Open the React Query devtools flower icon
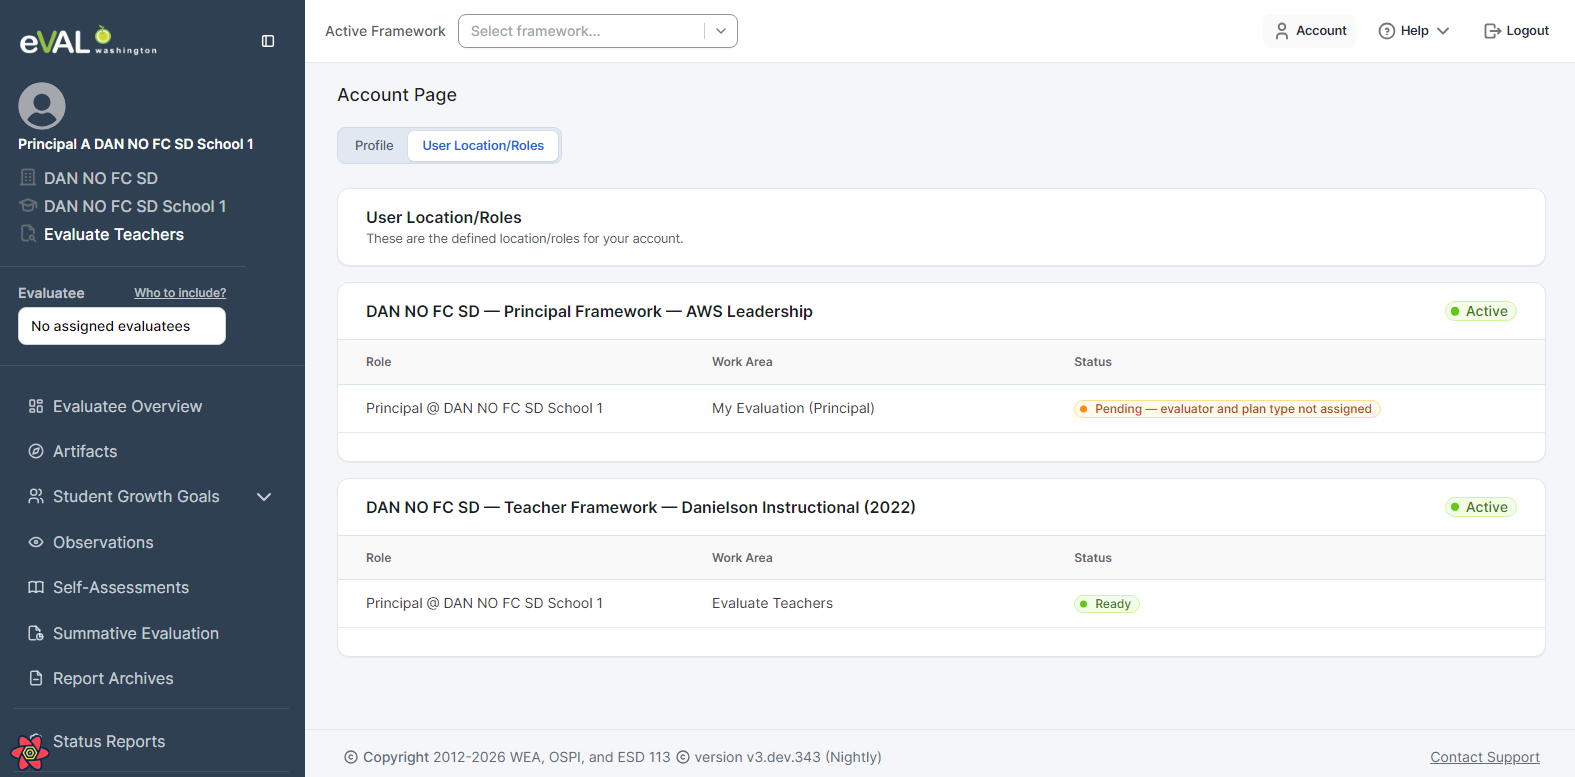 coord(30,752)
